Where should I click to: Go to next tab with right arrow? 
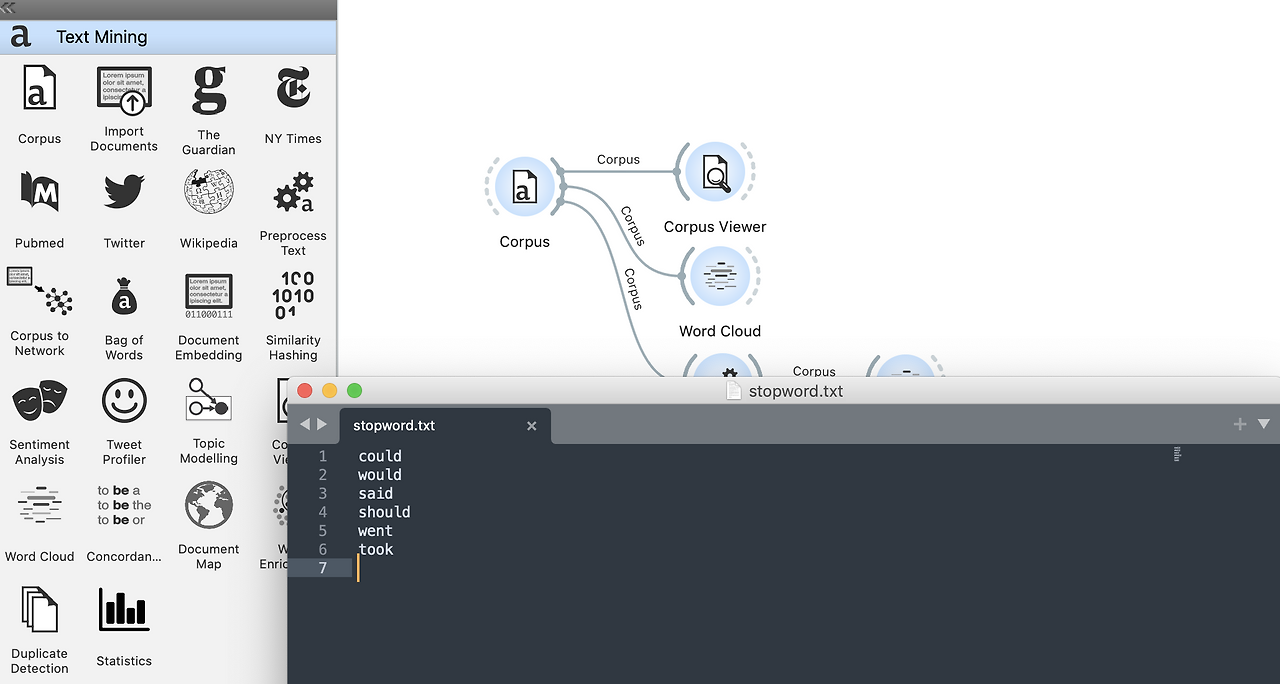[322, 424]
